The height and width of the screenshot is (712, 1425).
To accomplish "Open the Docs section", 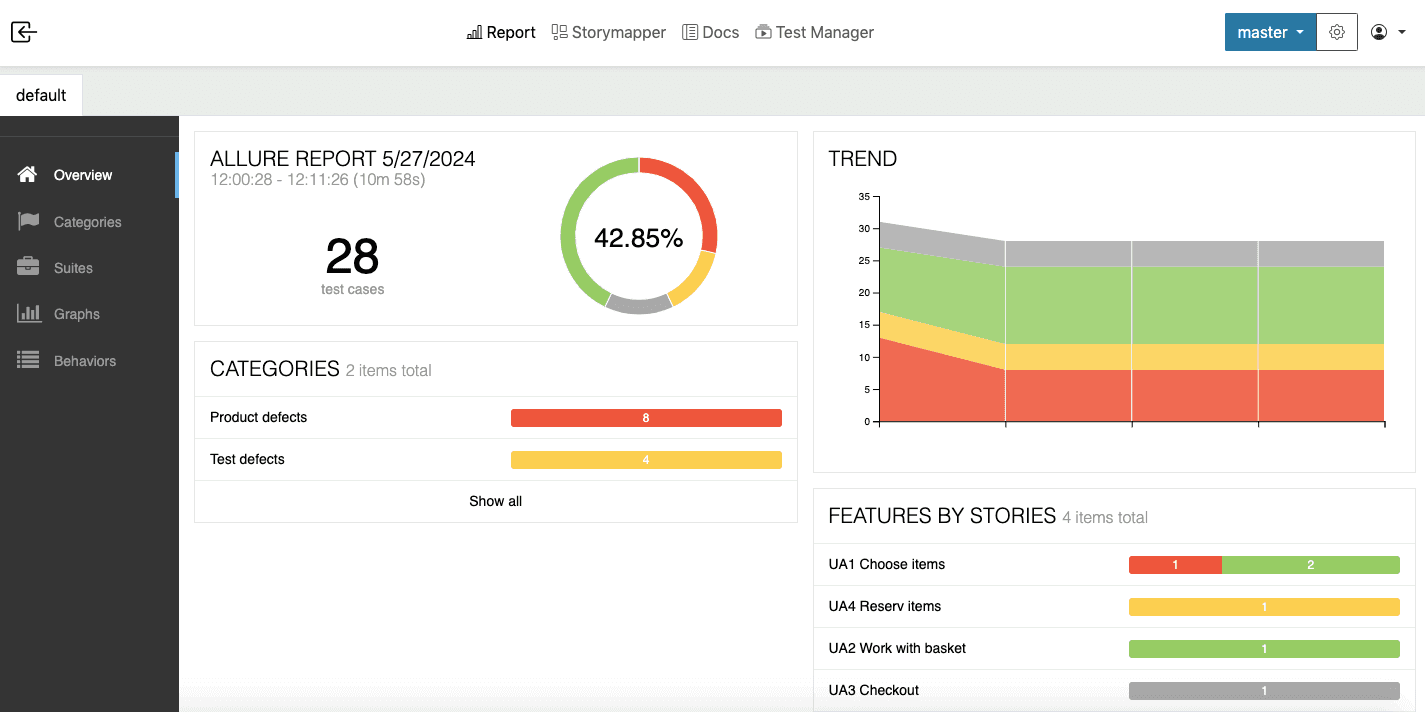I will click(711, 32).
